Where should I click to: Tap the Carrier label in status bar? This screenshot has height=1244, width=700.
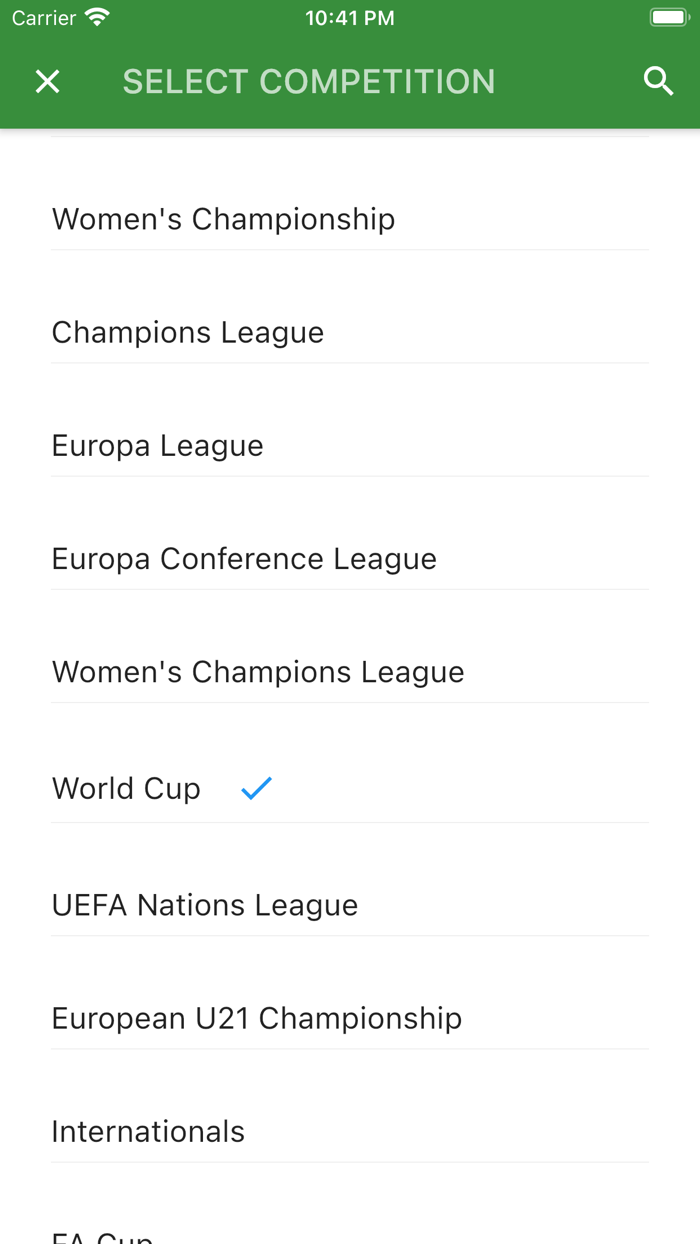click(x=44, y=18)
